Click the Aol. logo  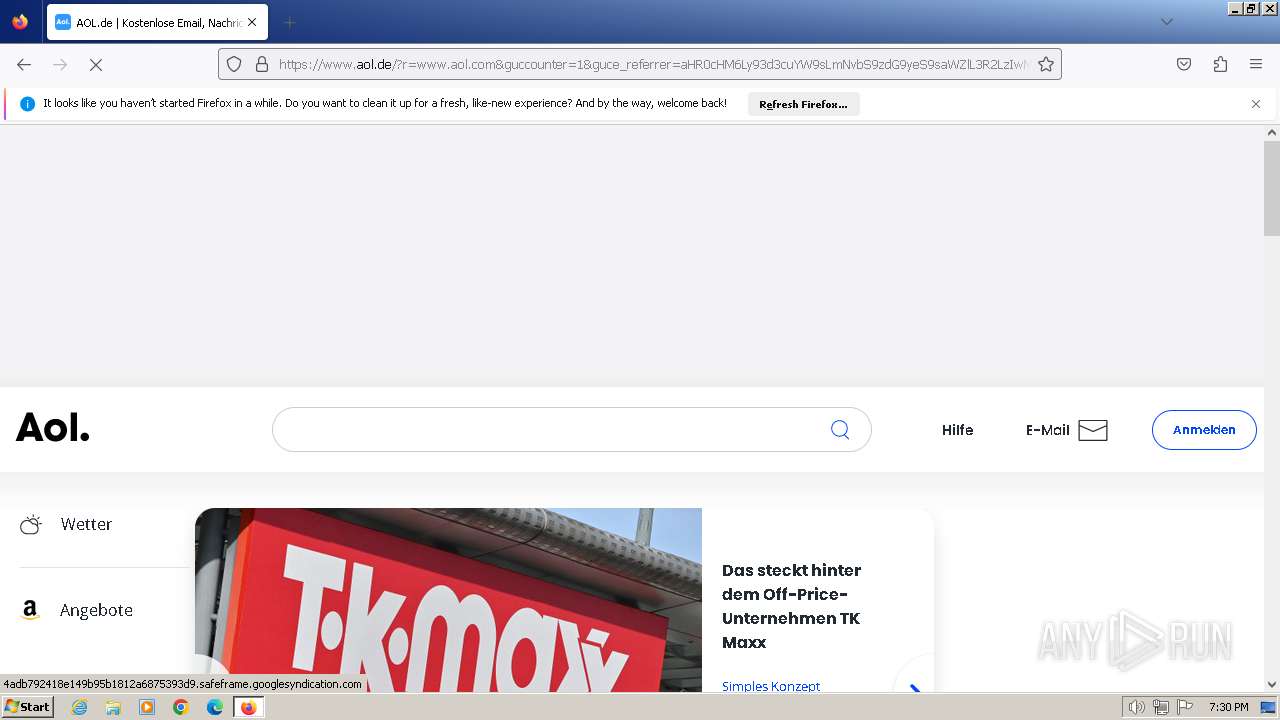tap(53, 429)
